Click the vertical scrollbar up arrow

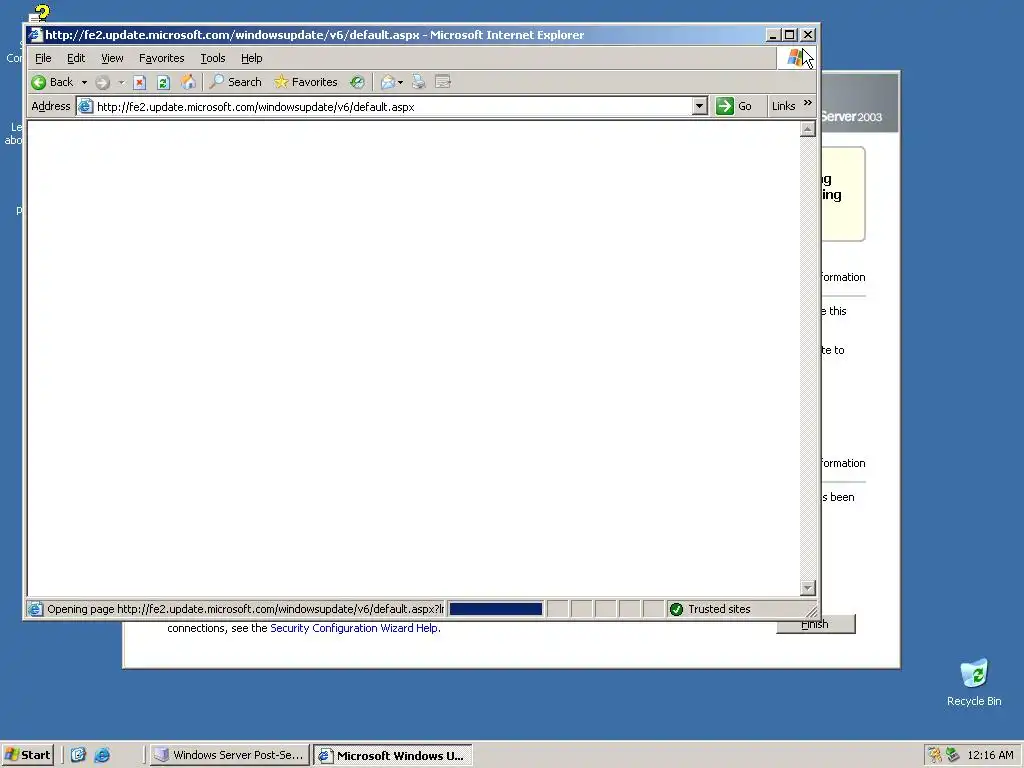[x=808, y=129]
